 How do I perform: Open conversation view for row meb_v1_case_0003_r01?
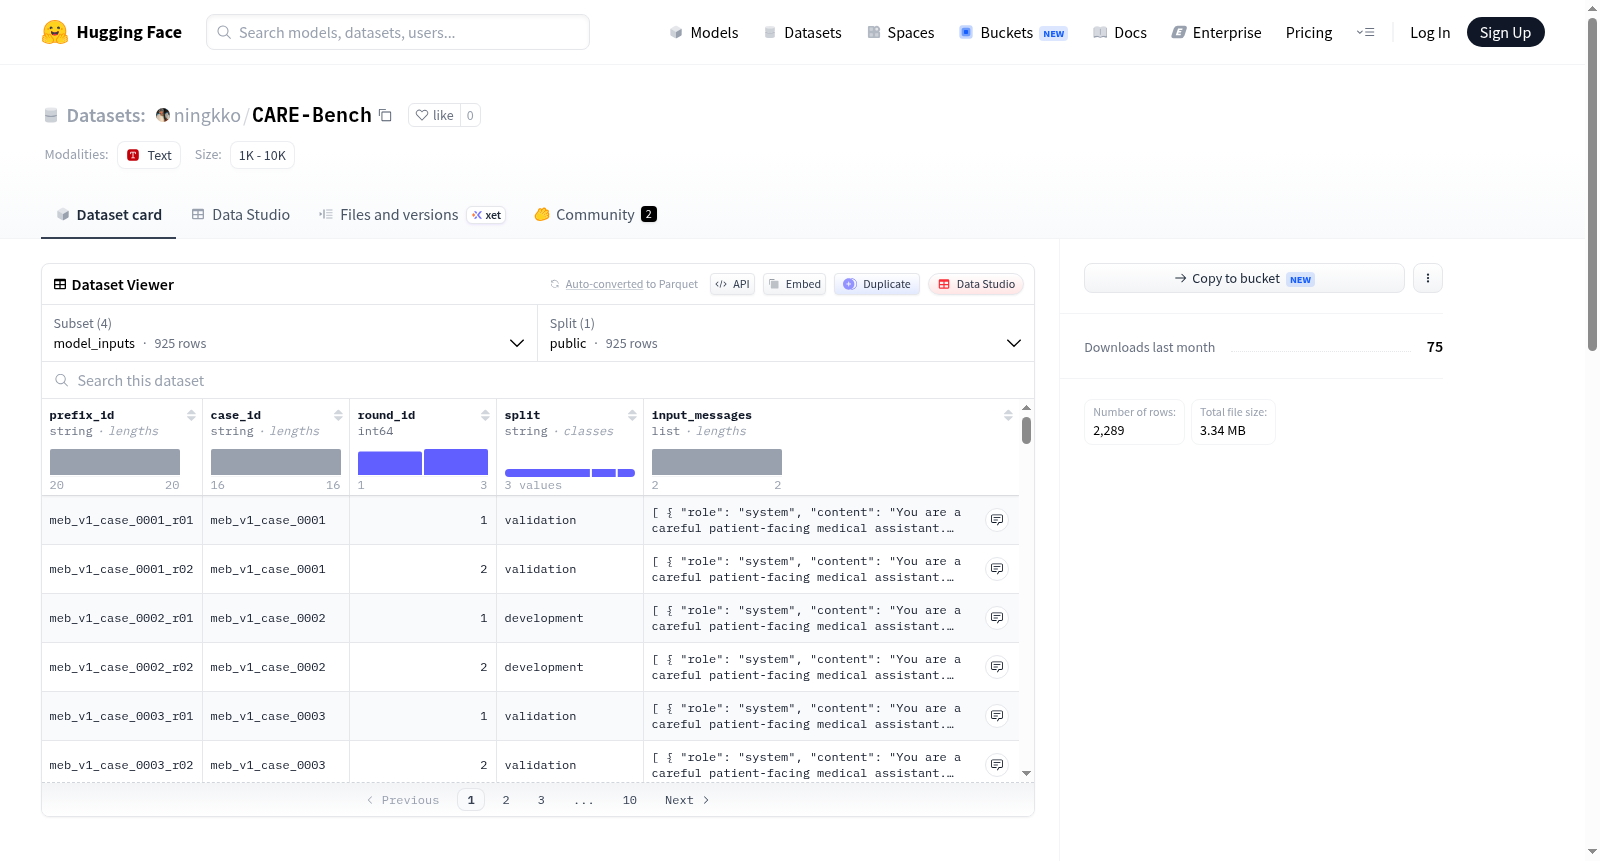997,716
